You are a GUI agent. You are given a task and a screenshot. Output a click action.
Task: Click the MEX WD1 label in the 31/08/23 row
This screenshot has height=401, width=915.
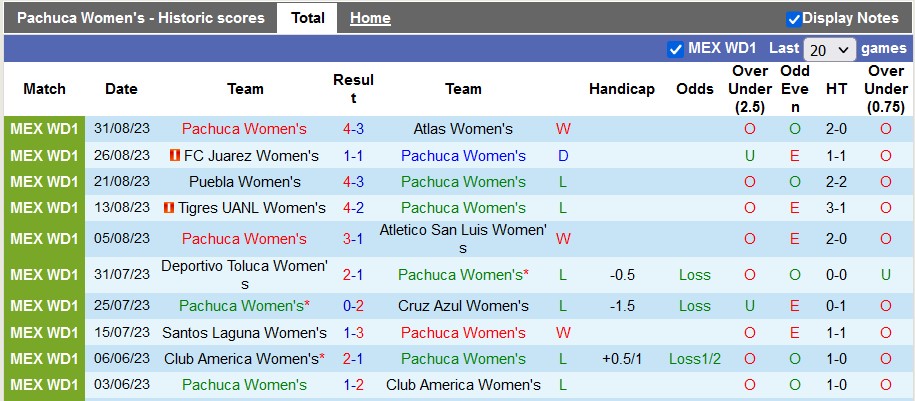[x=44, y=129]
